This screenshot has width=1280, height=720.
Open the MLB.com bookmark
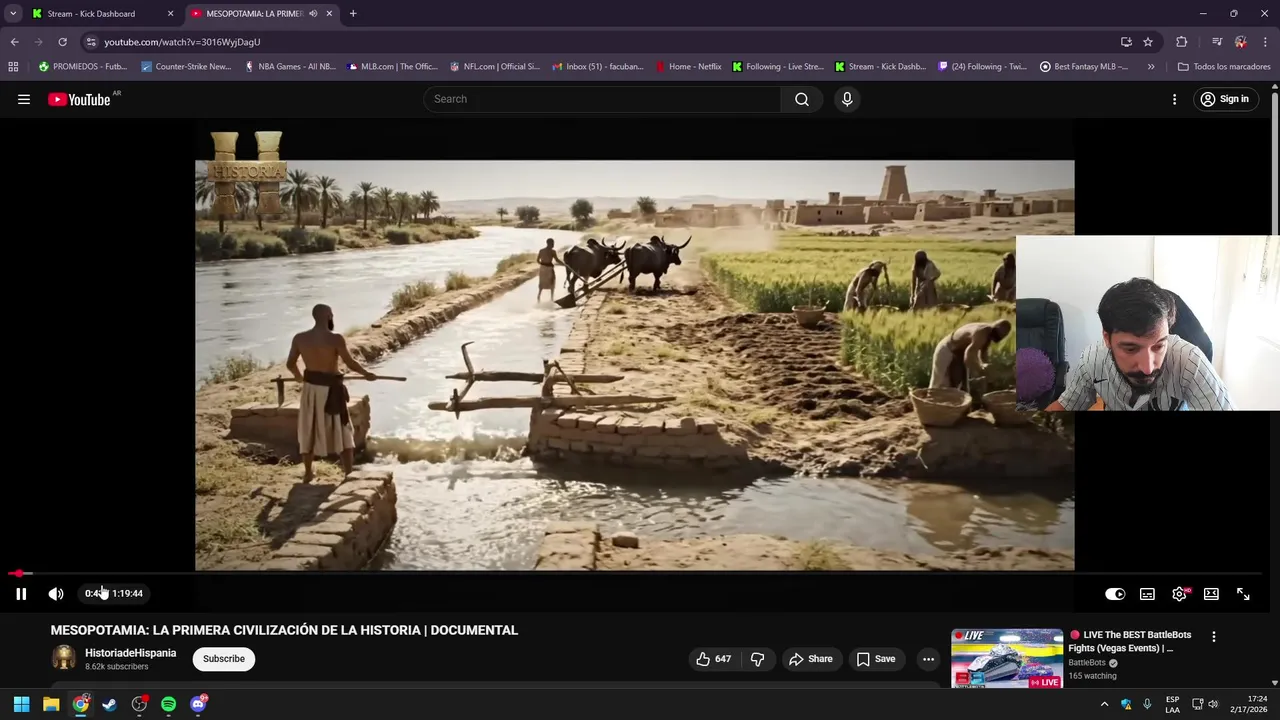tap(392, 67)
